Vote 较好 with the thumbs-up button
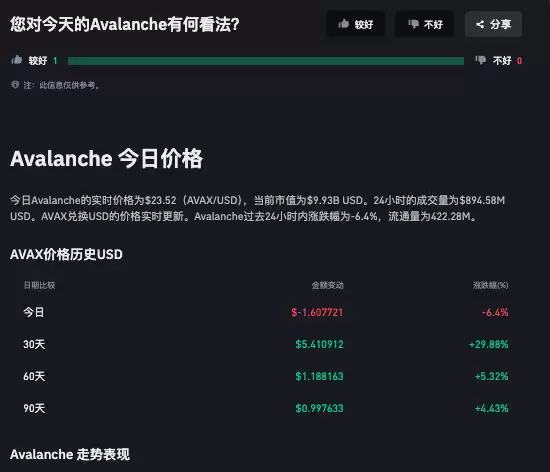Image resolution: width=550 pixels, height=472 pixels. 355,24
